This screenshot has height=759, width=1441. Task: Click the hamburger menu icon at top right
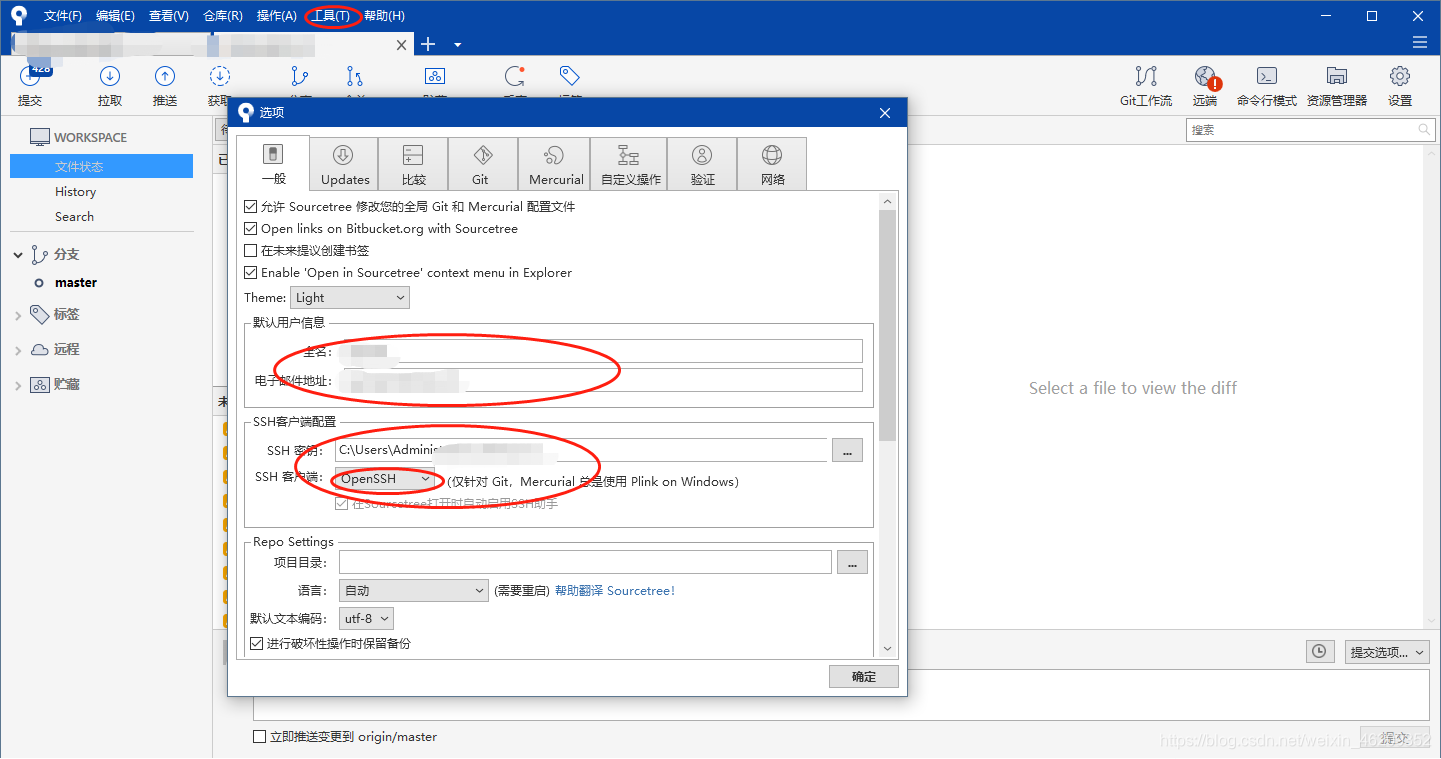(1419, 42)
